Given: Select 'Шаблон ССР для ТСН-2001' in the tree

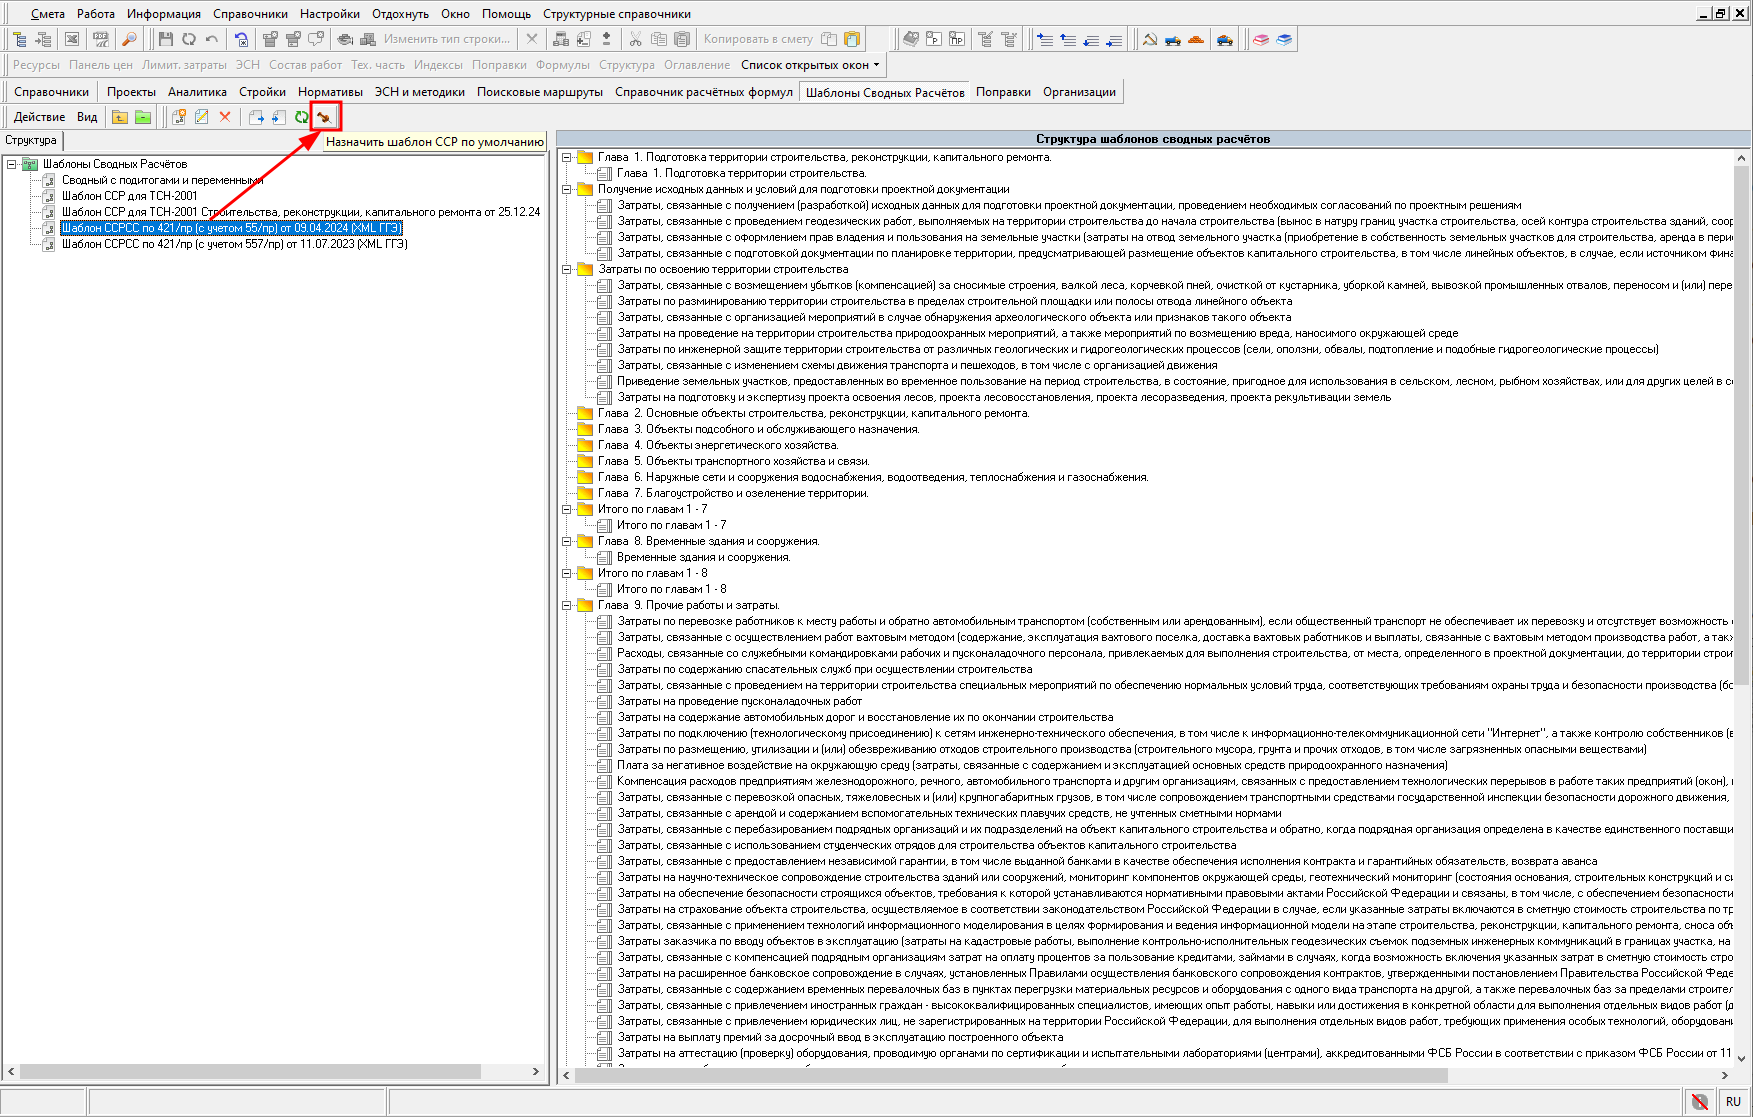Looking at the screenshot, I should (x=130, y=196).
